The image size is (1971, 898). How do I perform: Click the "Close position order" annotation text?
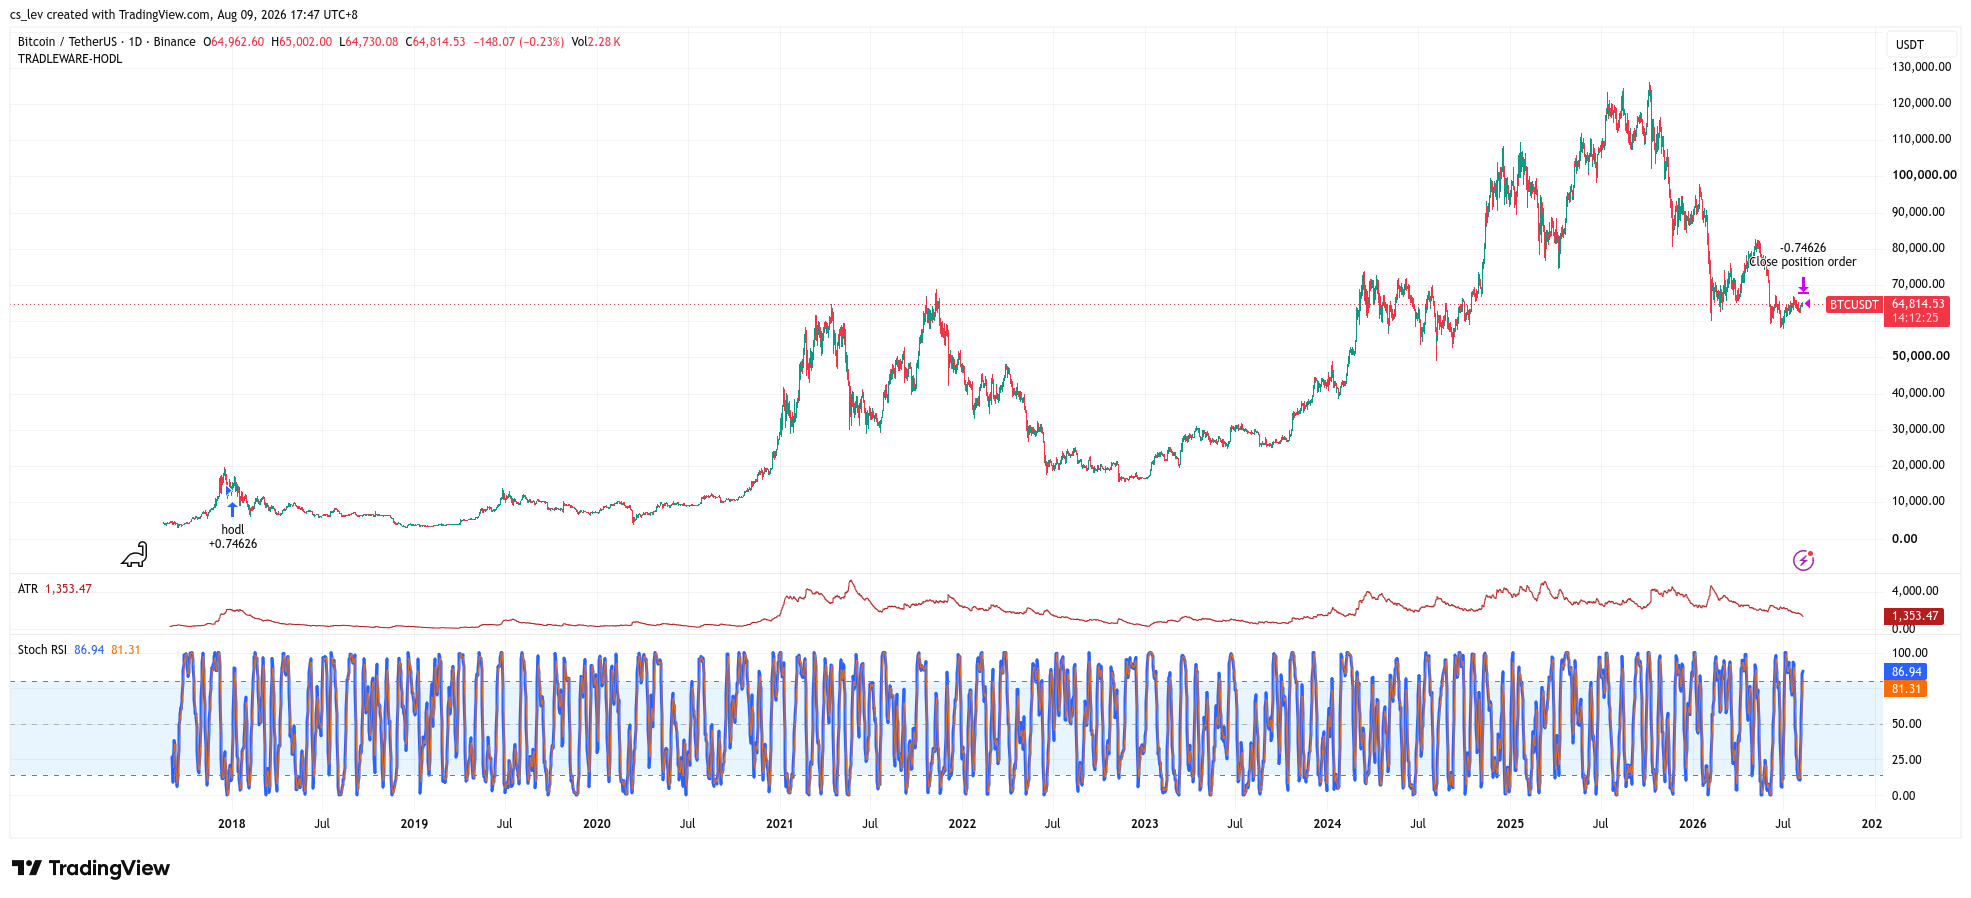tap(1802, 262)
